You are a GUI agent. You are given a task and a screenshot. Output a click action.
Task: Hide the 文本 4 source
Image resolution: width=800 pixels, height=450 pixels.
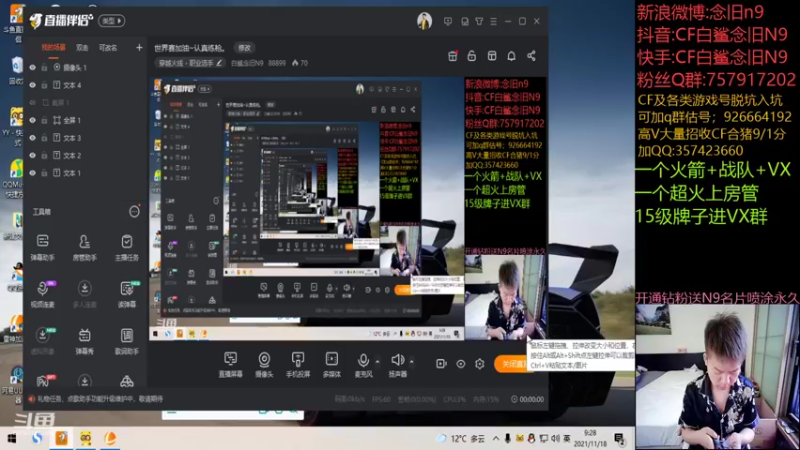click(33, 85)
